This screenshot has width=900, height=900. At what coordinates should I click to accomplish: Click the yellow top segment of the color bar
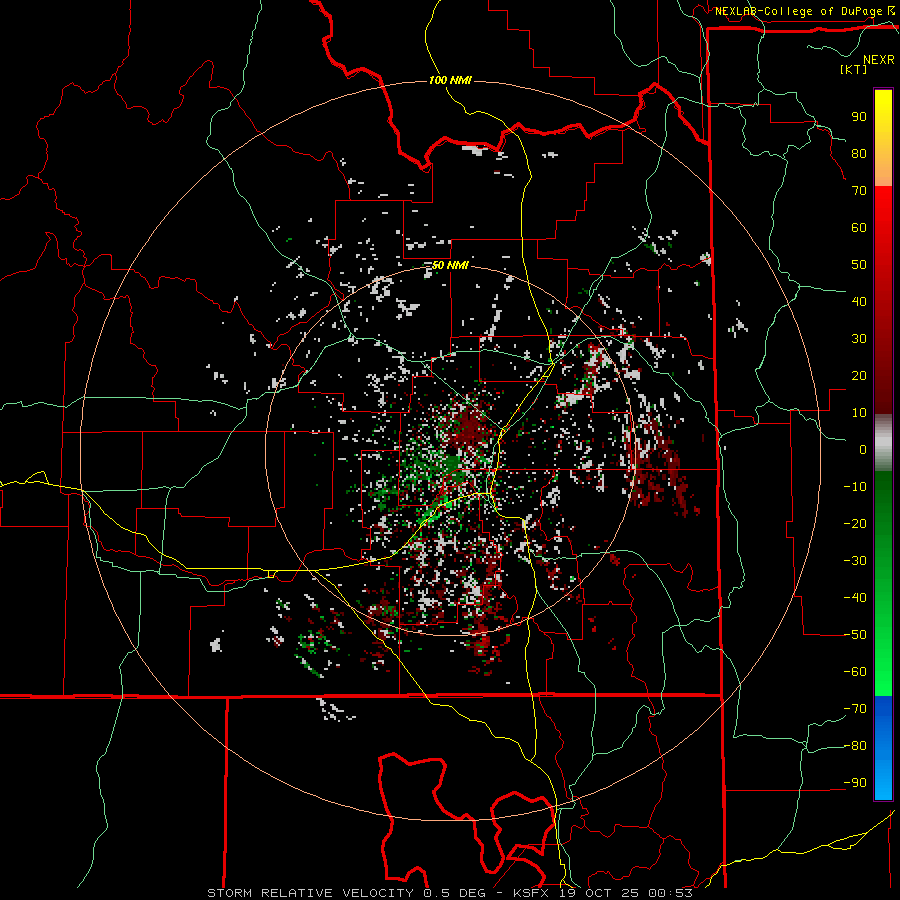coord(883,138)
